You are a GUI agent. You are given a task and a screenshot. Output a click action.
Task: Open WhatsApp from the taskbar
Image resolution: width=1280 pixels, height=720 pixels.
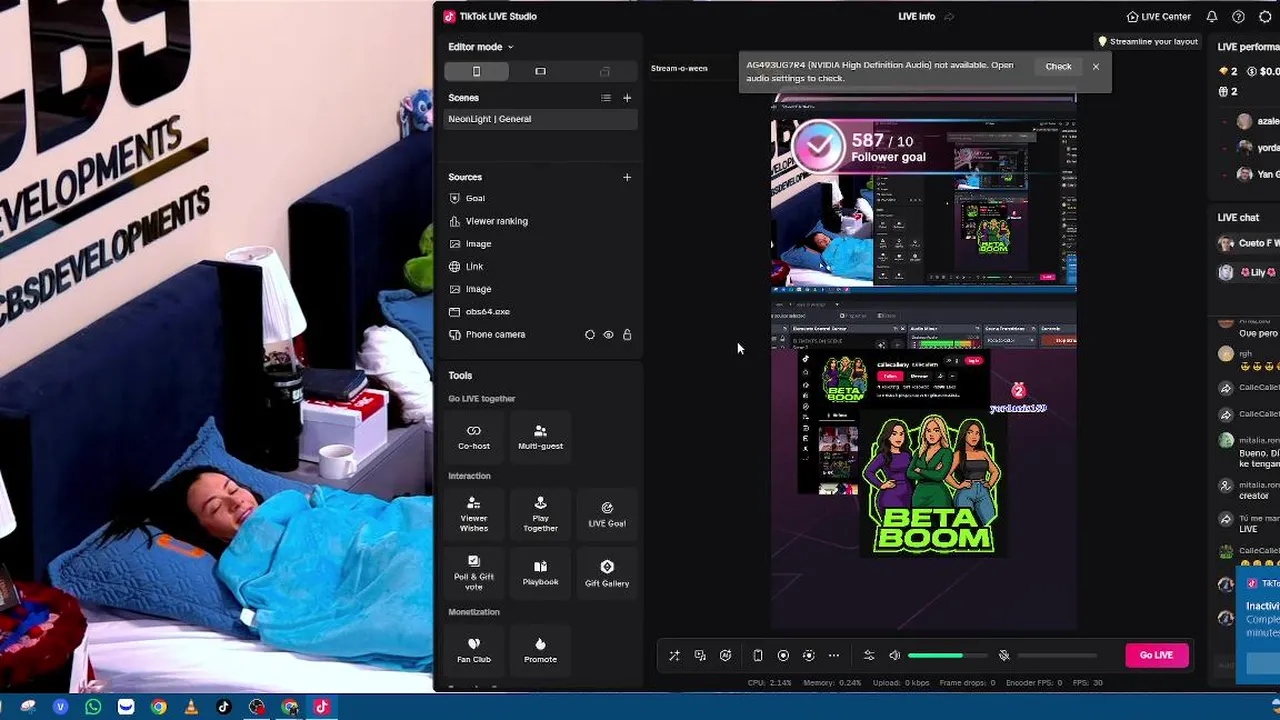[93, 707]
